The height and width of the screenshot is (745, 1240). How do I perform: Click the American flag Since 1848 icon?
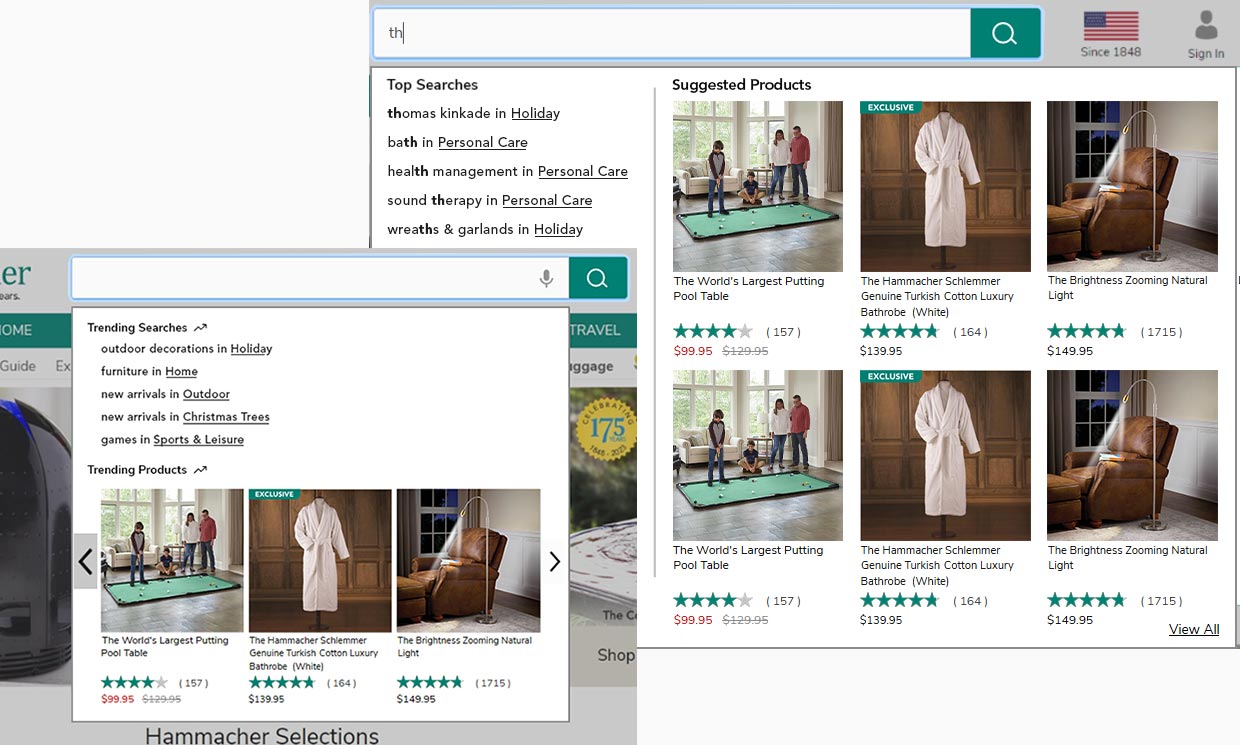click(x=1110, y=33)
